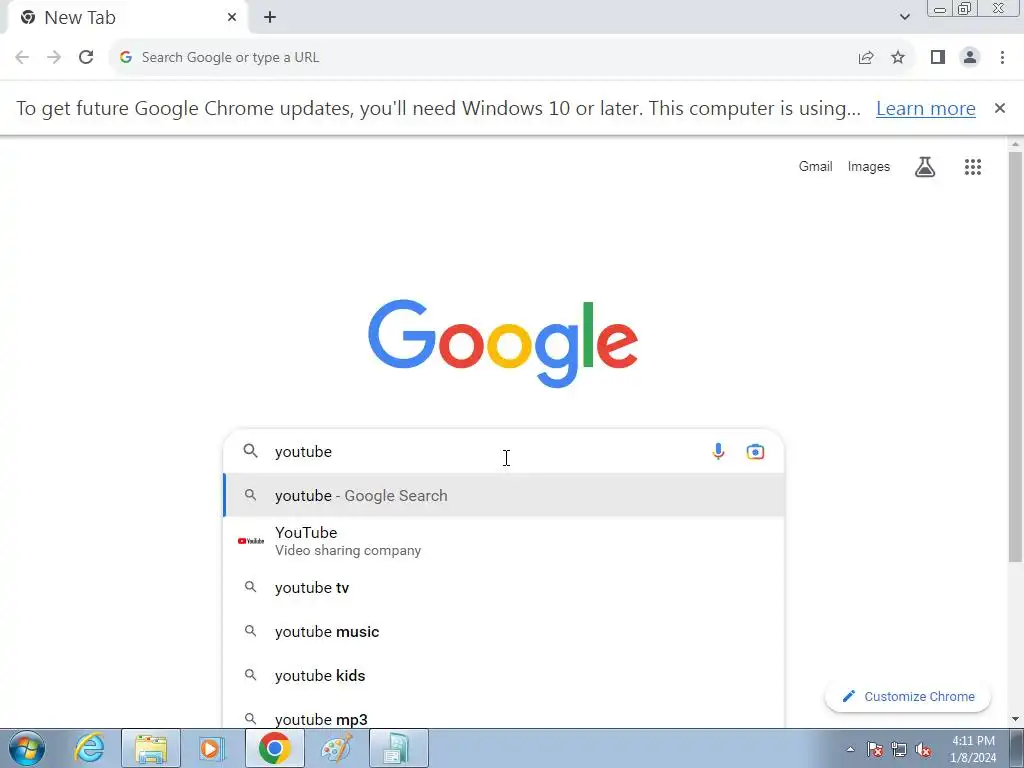Open the share this page icon
The width and height of the screenshot is (1024, 768).
click(866, 57)
